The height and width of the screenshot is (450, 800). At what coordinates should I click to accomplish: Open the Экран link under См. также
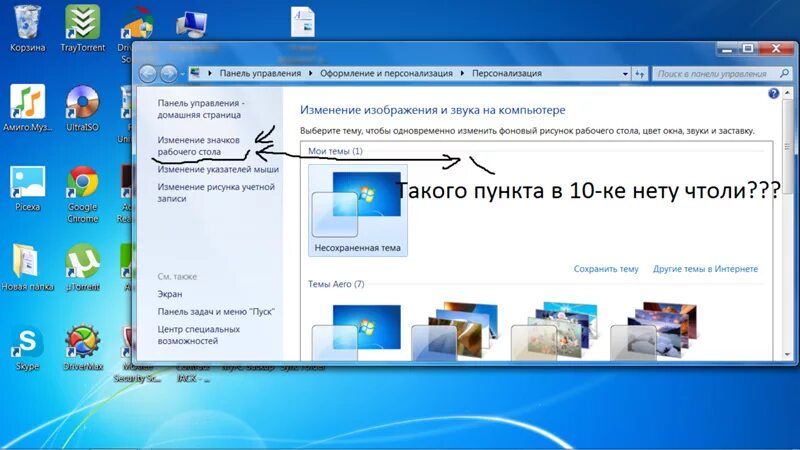170,294
